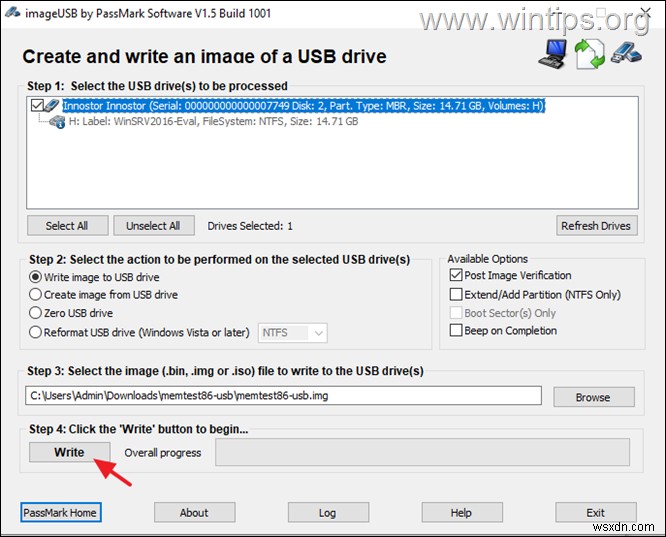This screenshot has width=666, height=537.
Task: Click the 'Drives Selected: 1' text
Action: (250, 226)
